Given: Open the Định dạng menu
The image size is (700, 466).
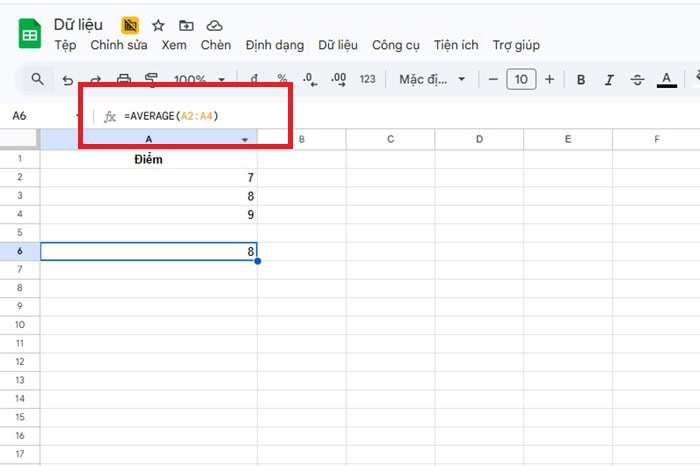Looking at the screenshot, I should tap(277, 45).
